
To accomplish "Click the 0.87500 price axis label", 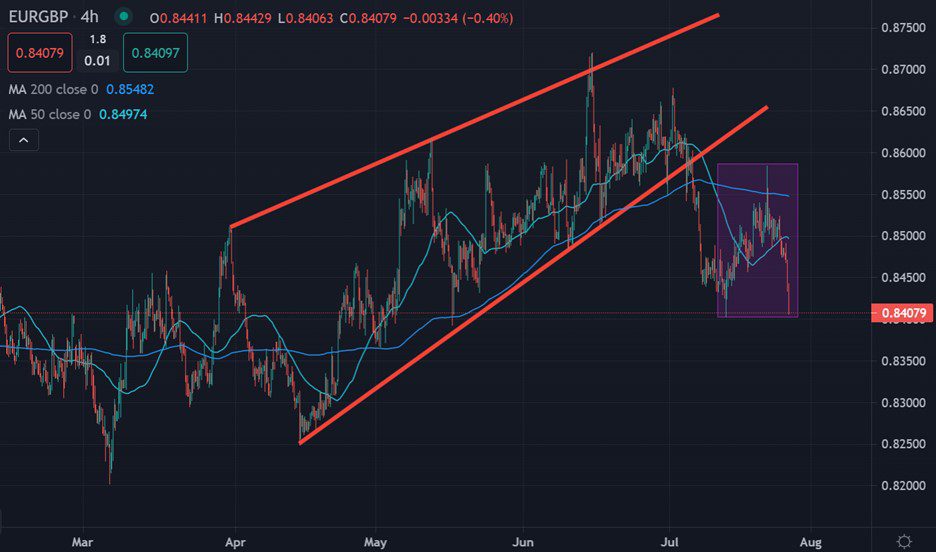I will pyautogui.click(x=903, y=27).
